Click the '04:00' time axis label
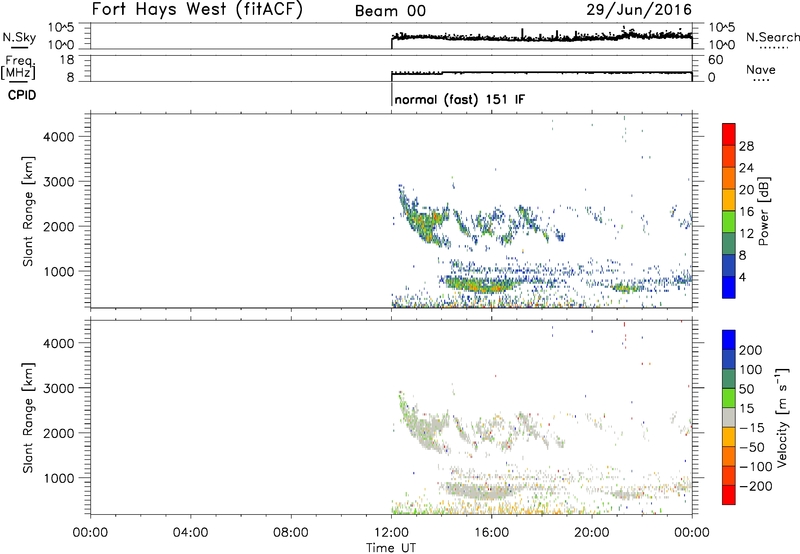Screen dimensions: 800x554 pyautogui.click(x=190, y=533)
